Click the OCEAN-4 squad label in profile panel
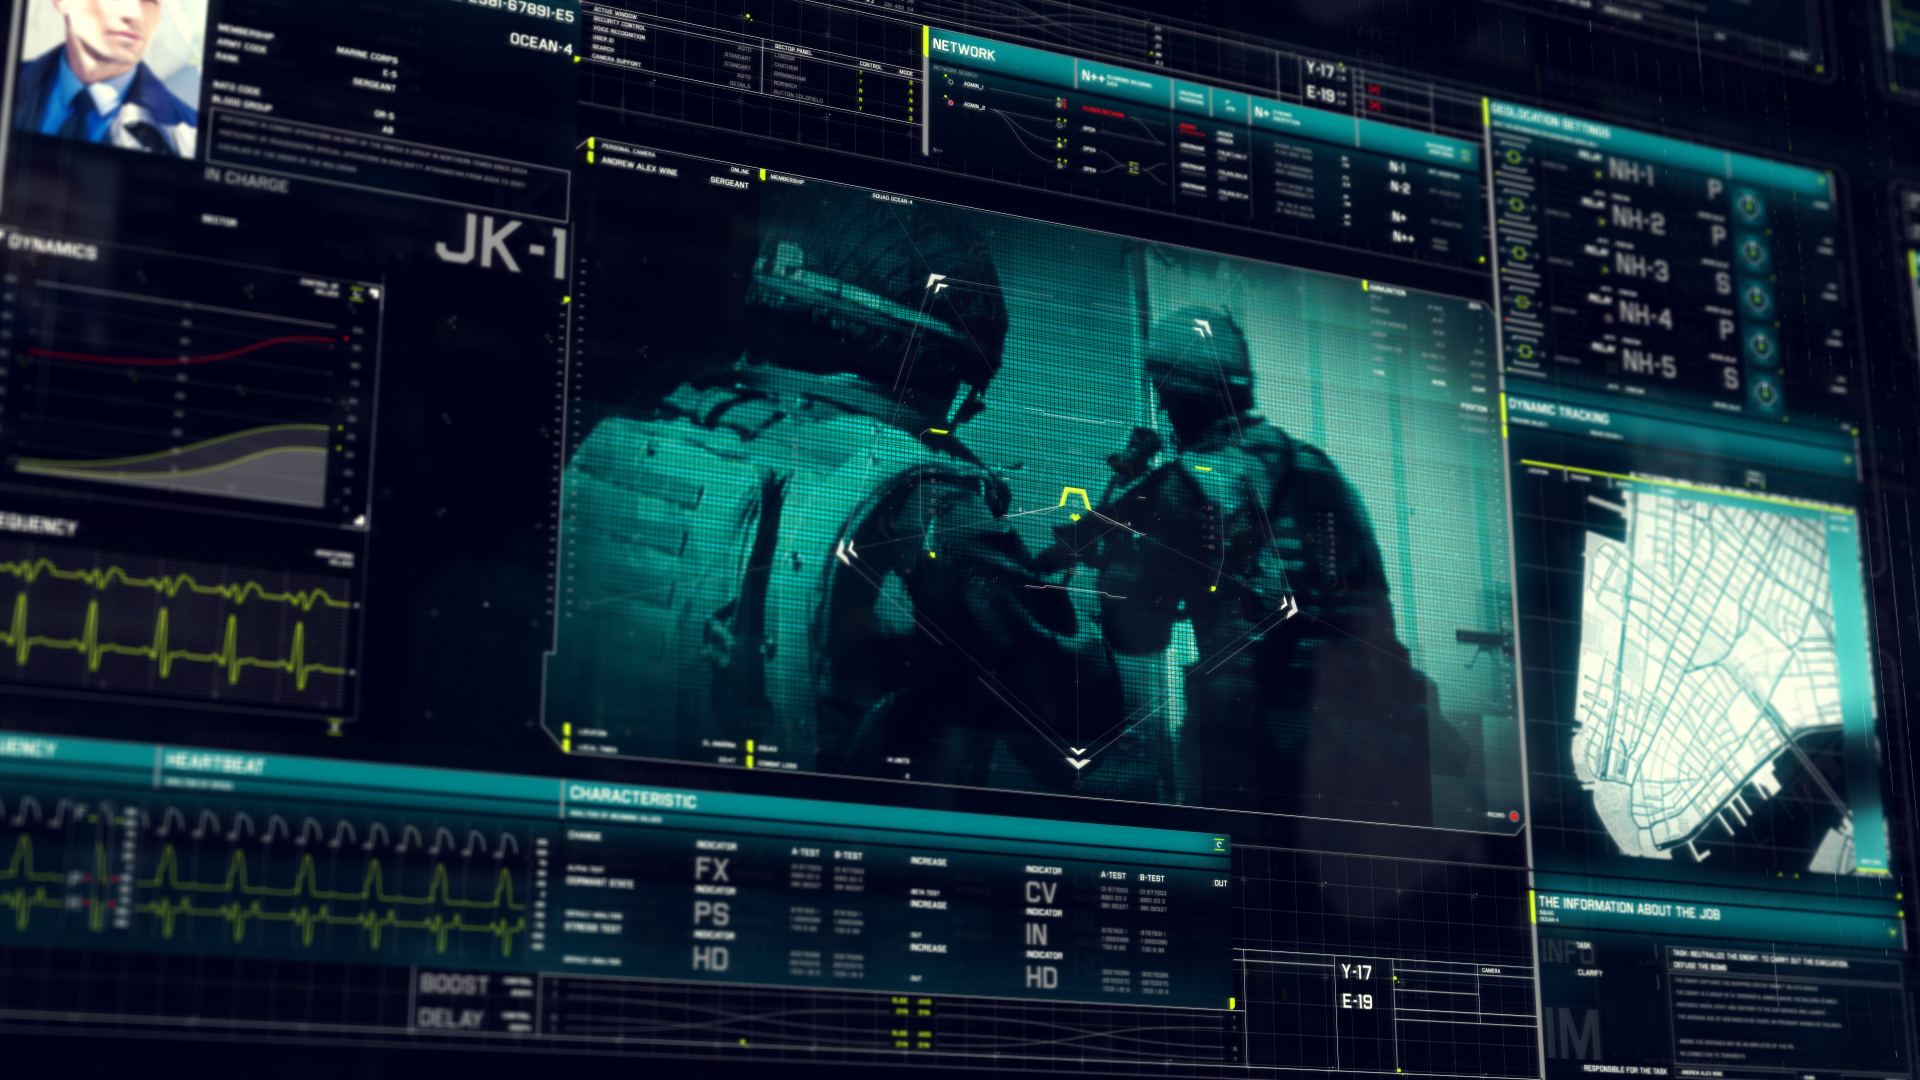The height and width of the screenshot is (1080, 1920). tap(541, 42)
